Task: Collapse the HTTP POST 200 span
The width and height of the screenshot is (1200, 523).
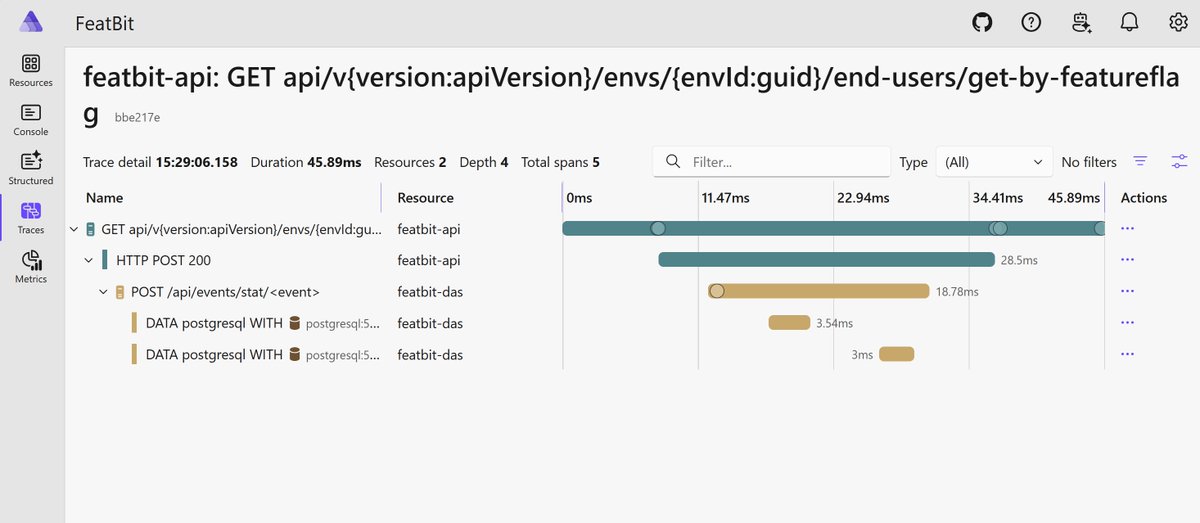Action: (x=89, y=260)
